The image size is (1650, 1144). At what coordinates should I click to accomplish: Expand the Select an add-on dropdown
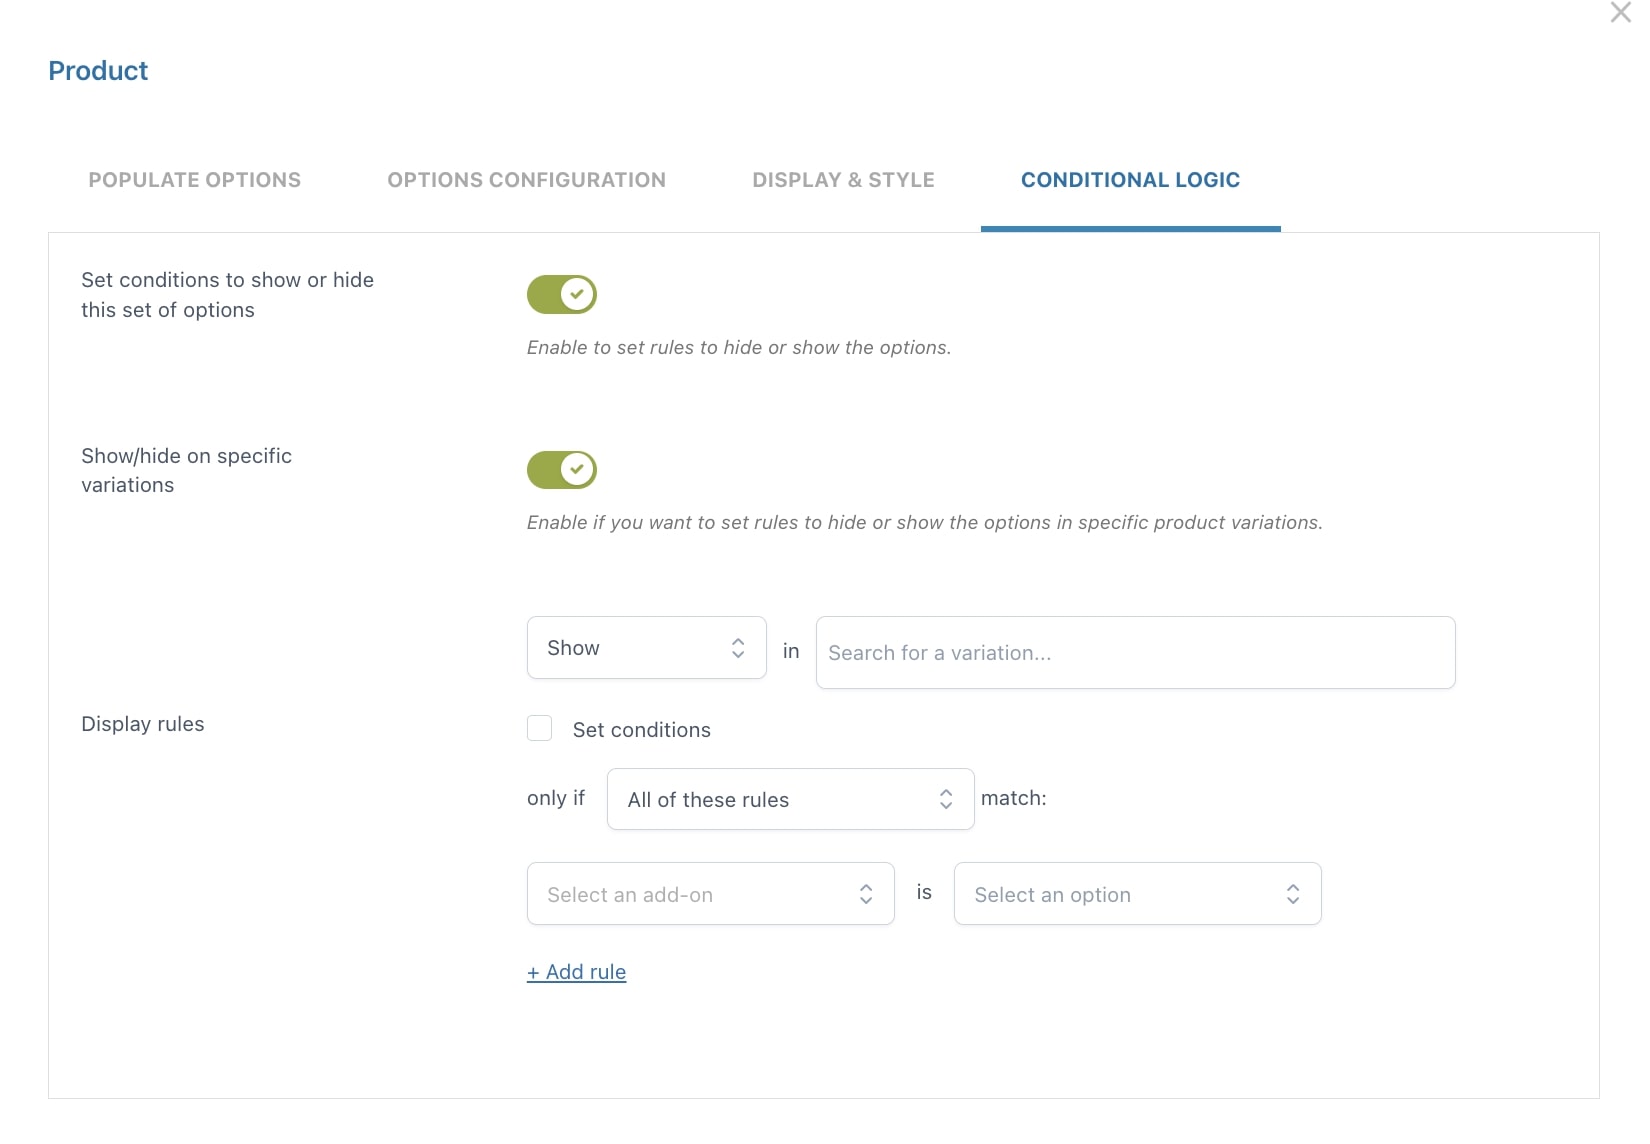[x=710, y=894]
